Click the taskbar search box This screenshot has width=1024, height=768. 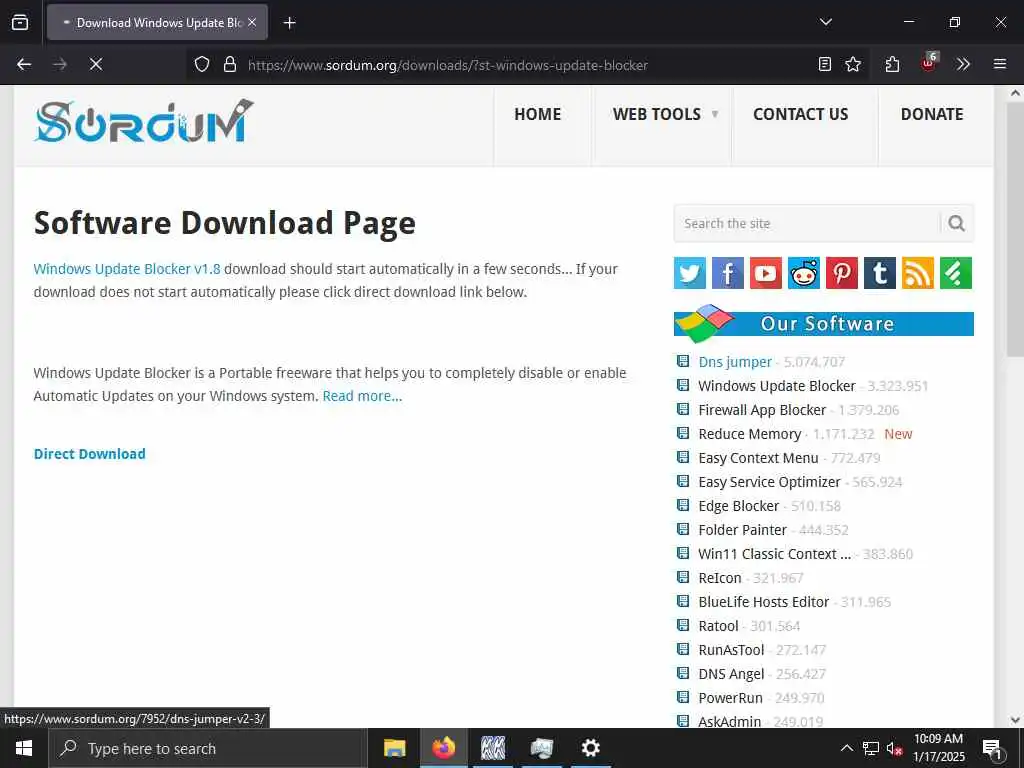208,748
